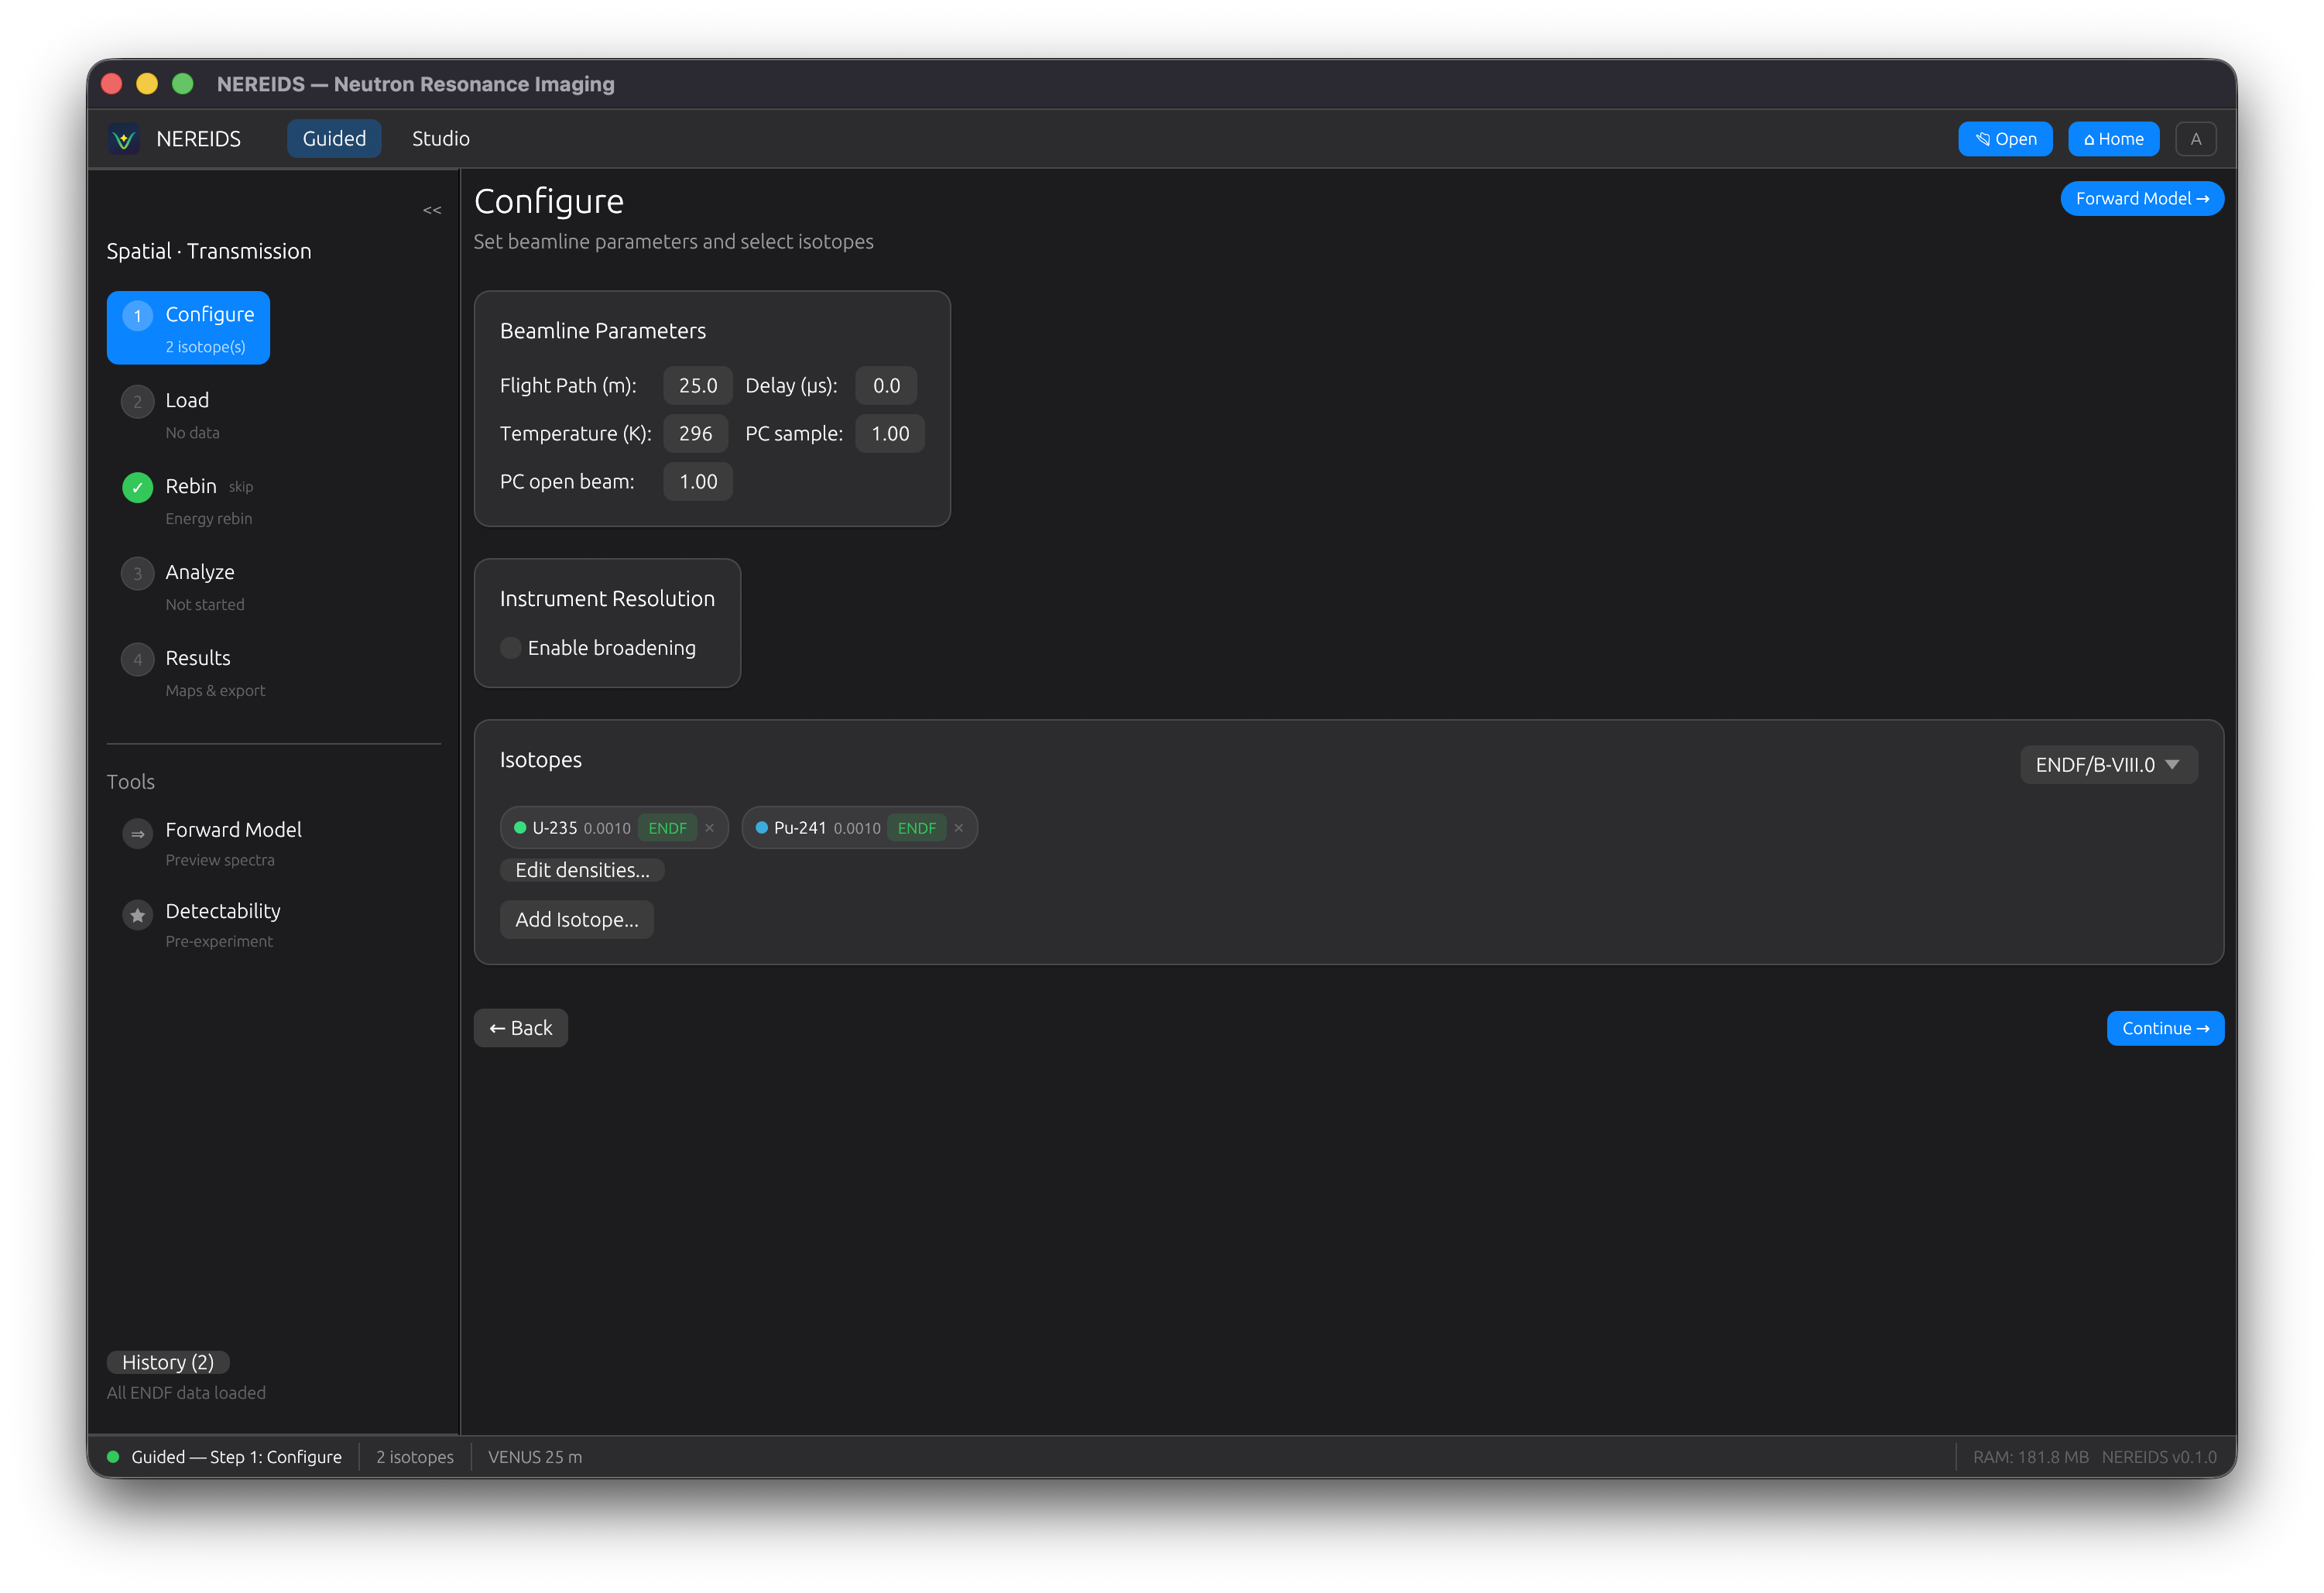Screen dimensions: 2324x1593
Task: Open the ENDF/B-VIII.0 library dropdown
Action: (2108, 764)
